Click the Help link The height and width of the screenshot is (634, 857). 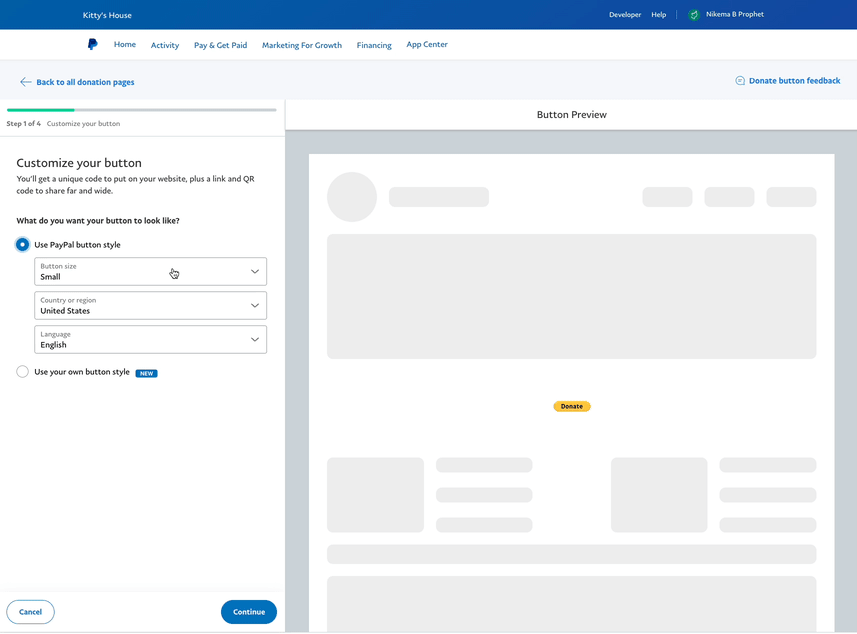[x=659, y=15]
